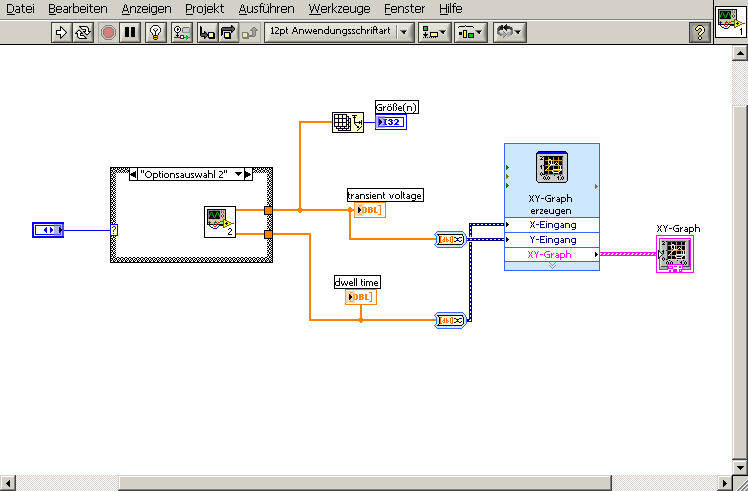This screenshot has height=491, width=748.
Task: Click the upper orange output tunnel
Action: pos(269,210)
